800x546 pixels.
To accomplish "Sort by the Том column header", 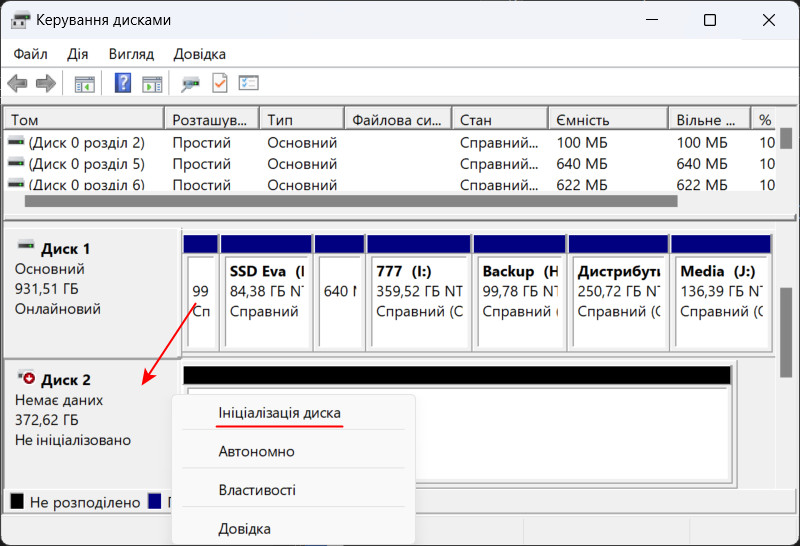I will point(84,120).
